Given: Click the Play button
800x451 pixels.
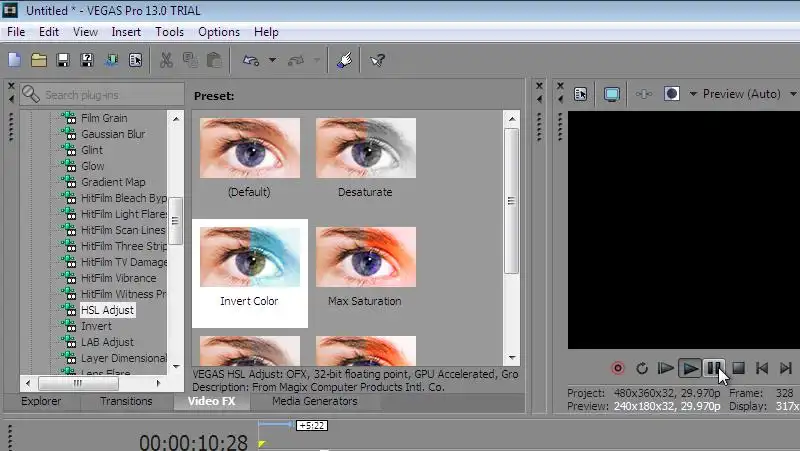Looking at the screenshot, I should tap(689, 368).
